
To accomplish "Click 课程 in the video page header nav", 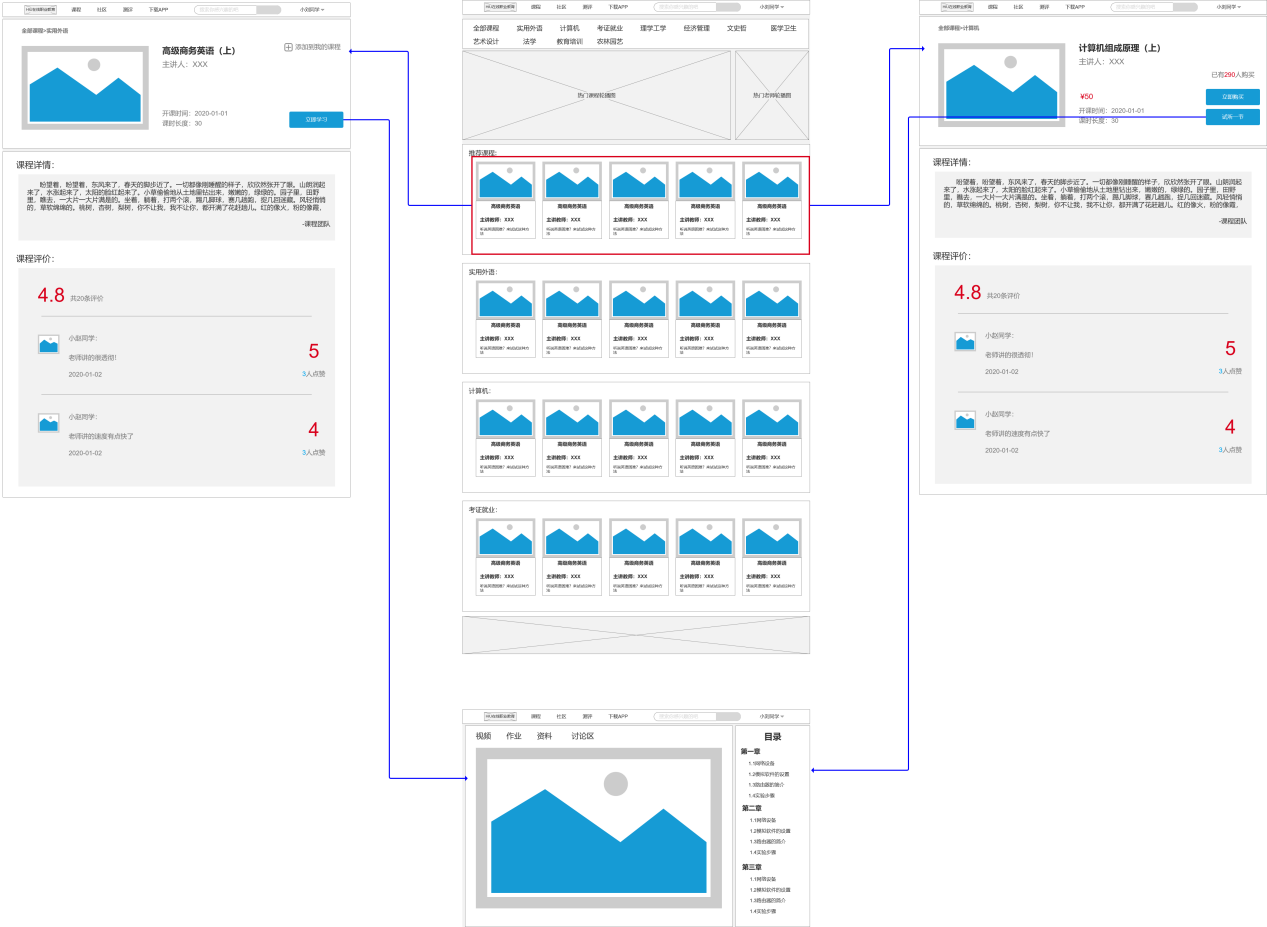I will [x=536, y=716].
